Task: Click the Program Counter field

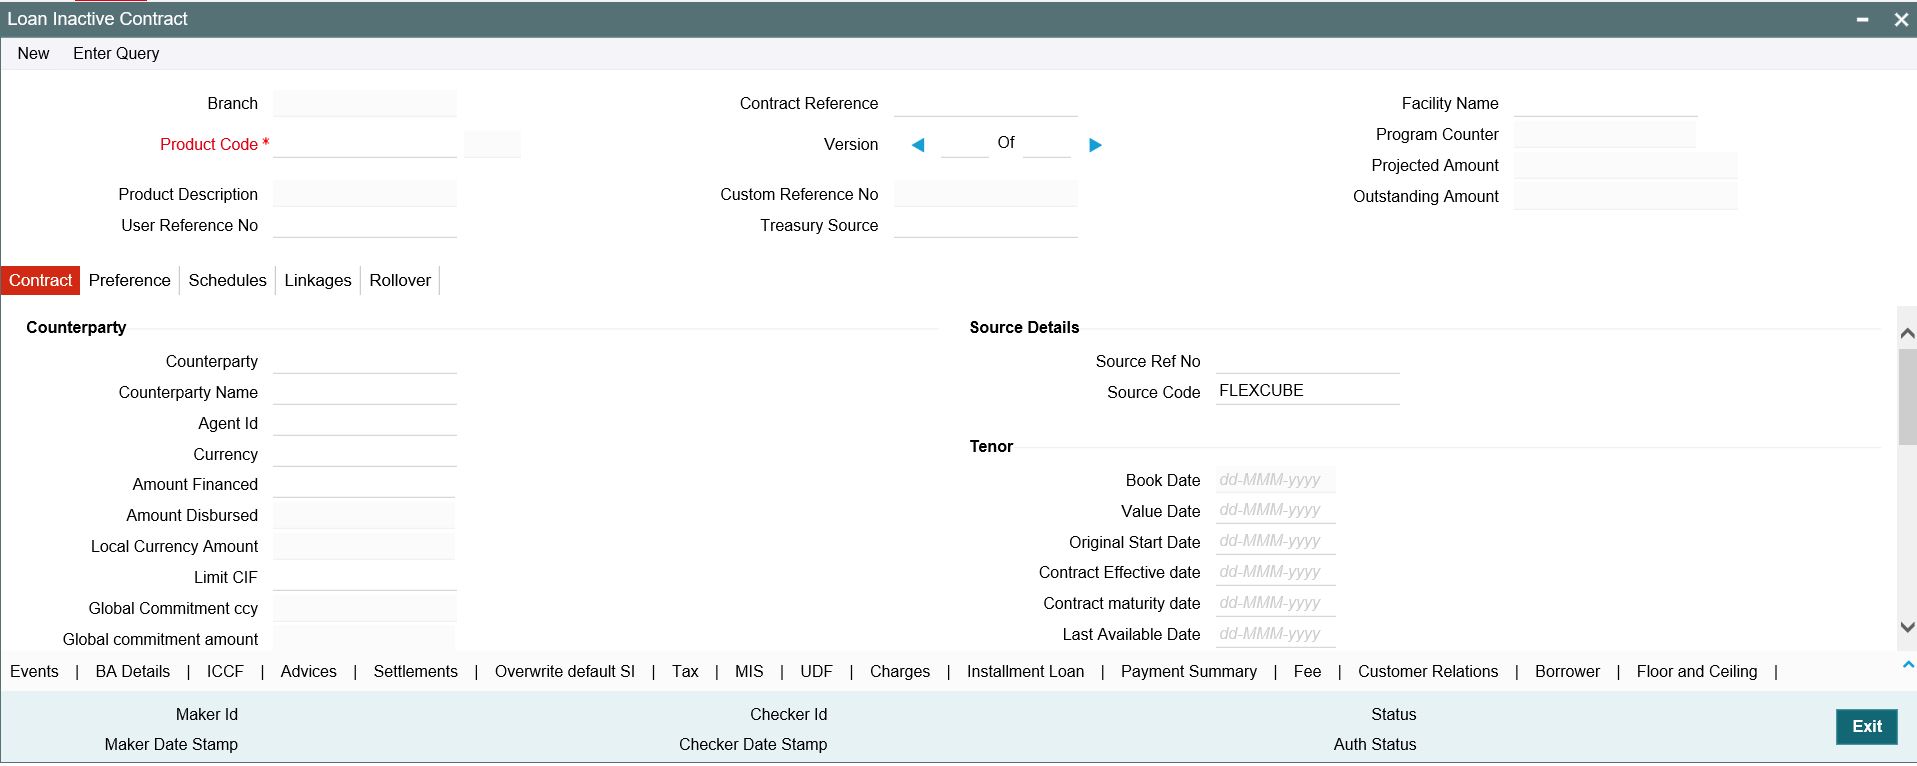Action: (x=1605, y=134)
